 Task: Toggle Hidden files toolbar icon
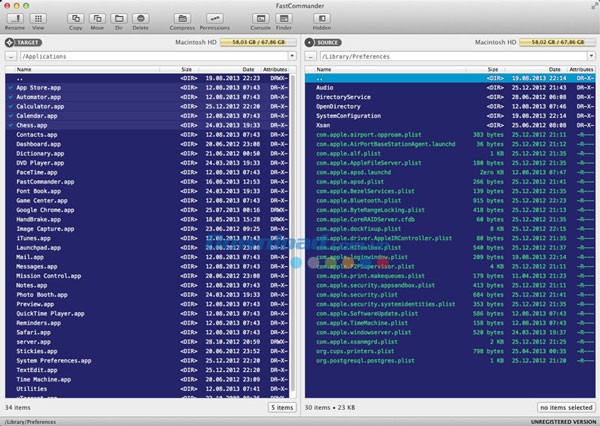coord(322,18)
